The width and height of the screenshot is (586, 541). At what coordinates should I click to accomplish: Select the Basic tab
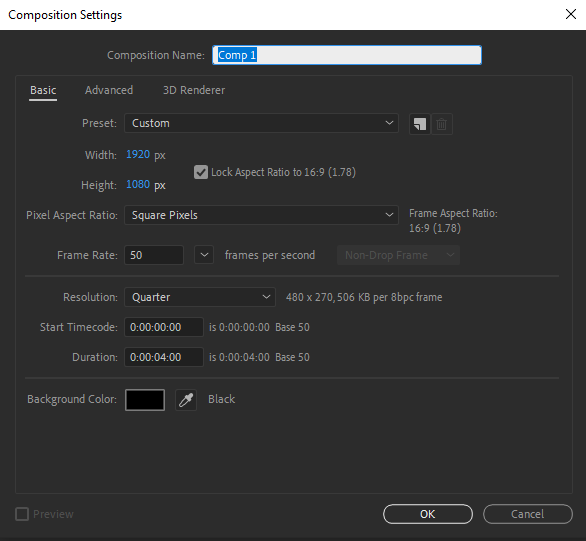[x=43, y=90]
